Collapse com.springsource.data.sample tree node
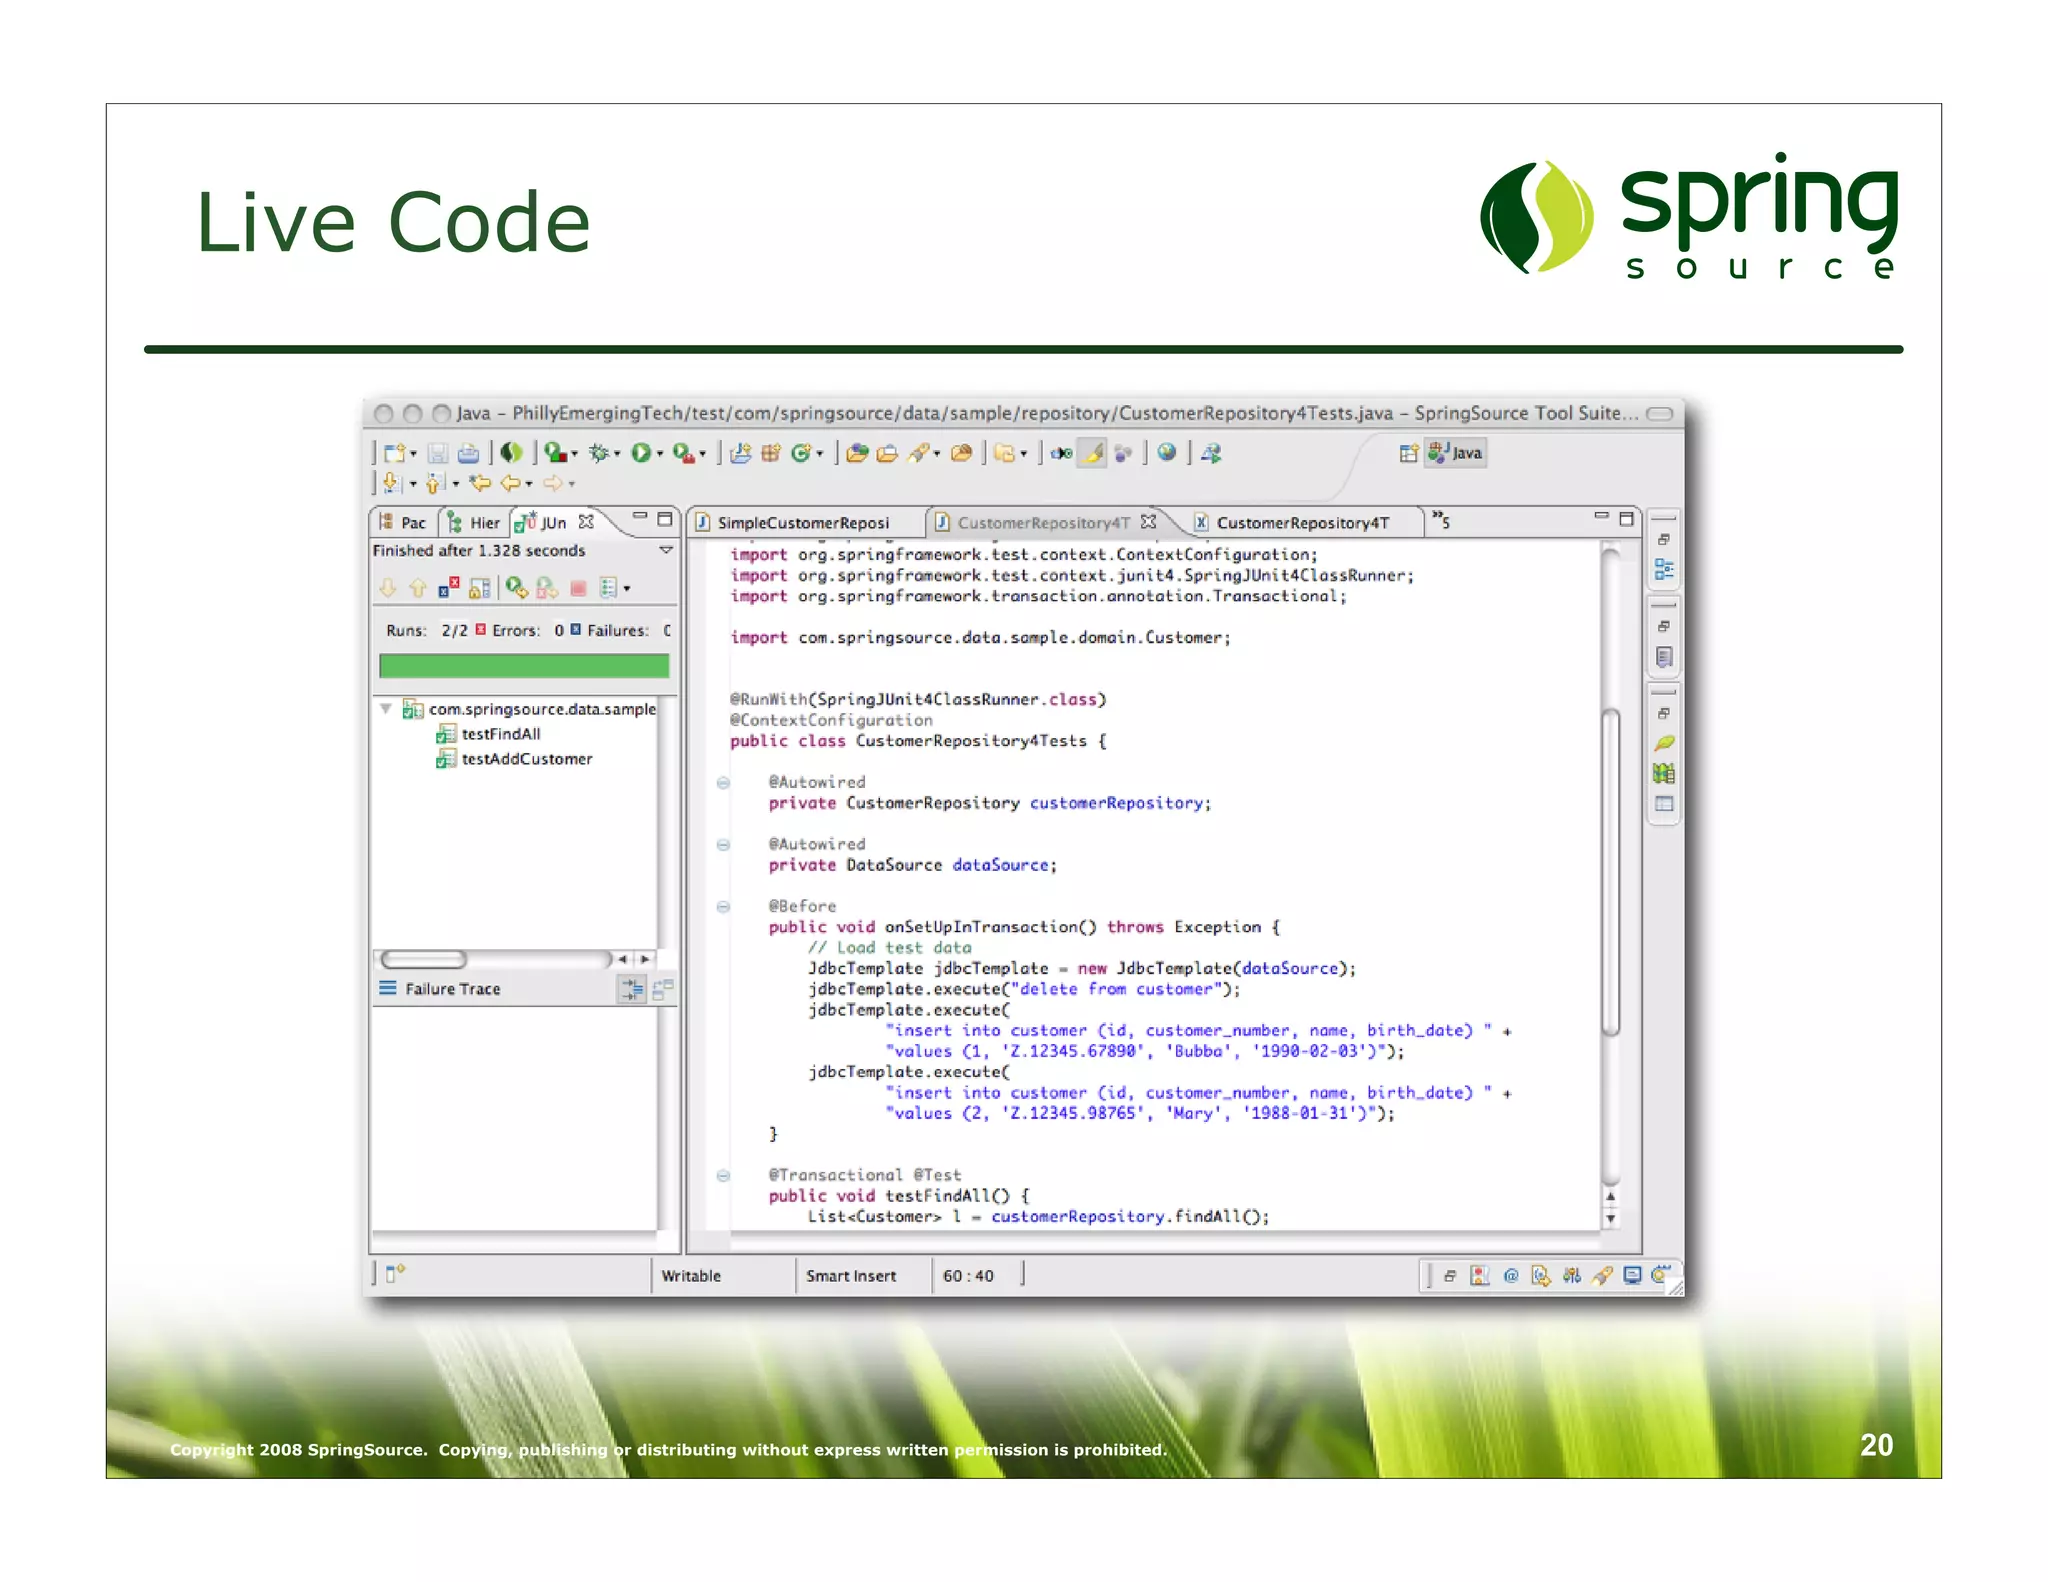Image resolution: width=2048 pixels, height=1582 pixels. click(x=385, y=708)
